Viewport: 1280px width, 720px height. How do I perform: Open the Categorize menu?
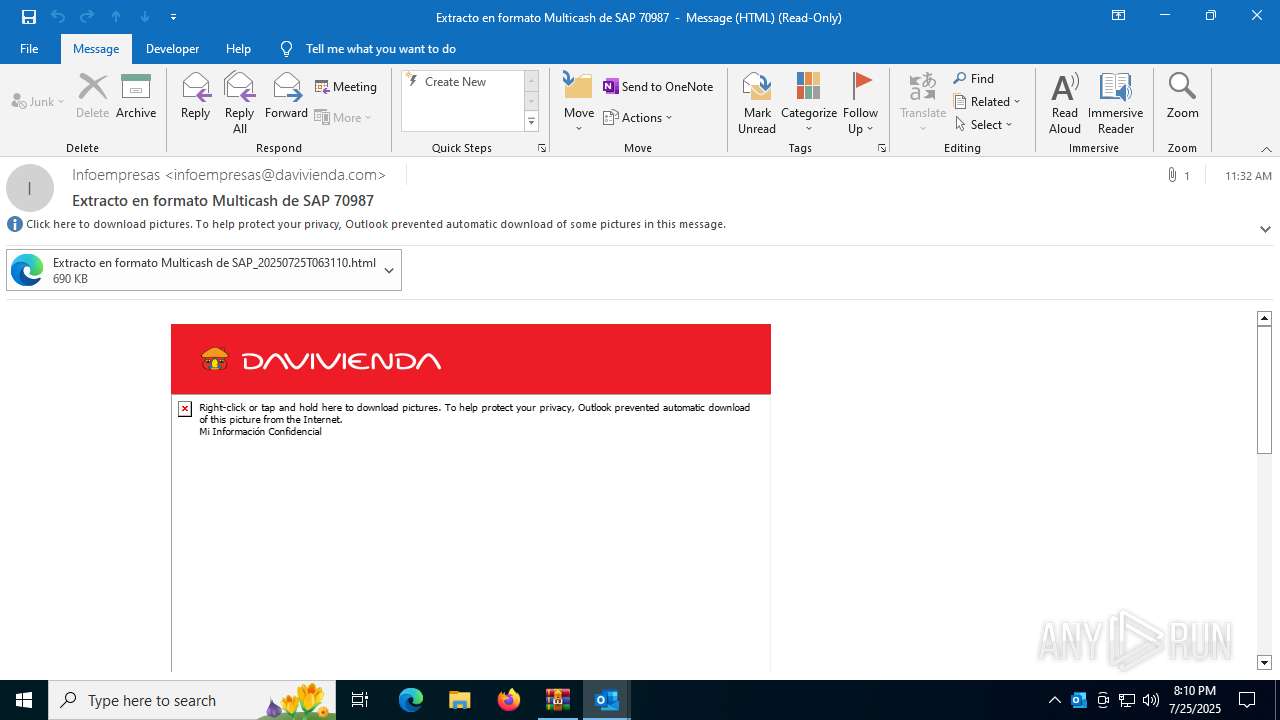tap(808, 102)
